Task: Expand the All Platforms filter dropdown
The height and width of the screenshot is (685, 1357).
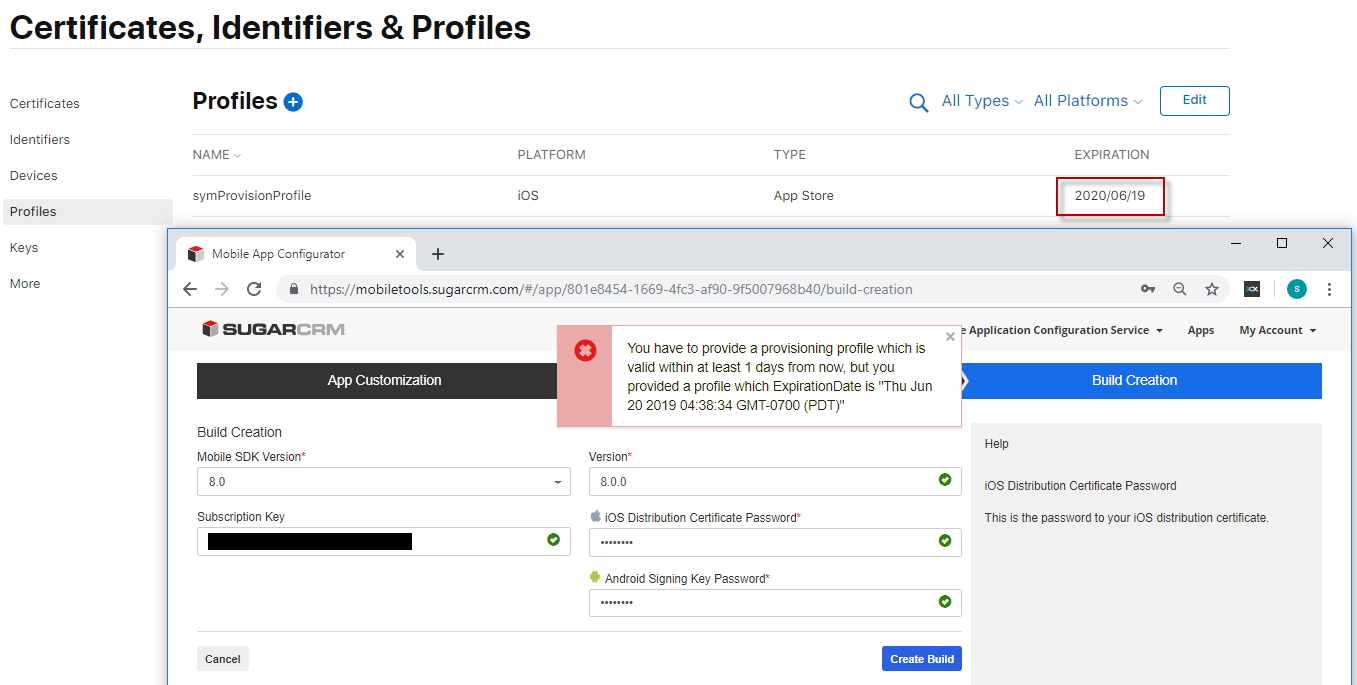Action: click(x=1087, y=101)
